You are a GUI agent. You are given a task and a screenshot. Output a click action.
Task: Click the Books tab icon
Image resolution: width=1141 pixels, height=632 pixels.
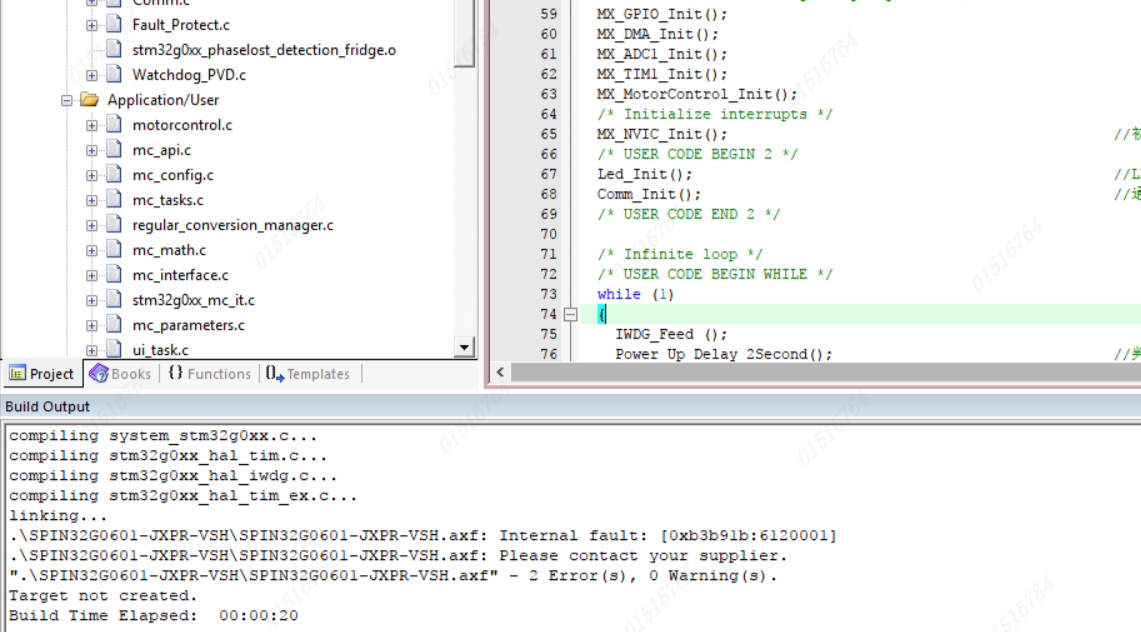[98, 374]
